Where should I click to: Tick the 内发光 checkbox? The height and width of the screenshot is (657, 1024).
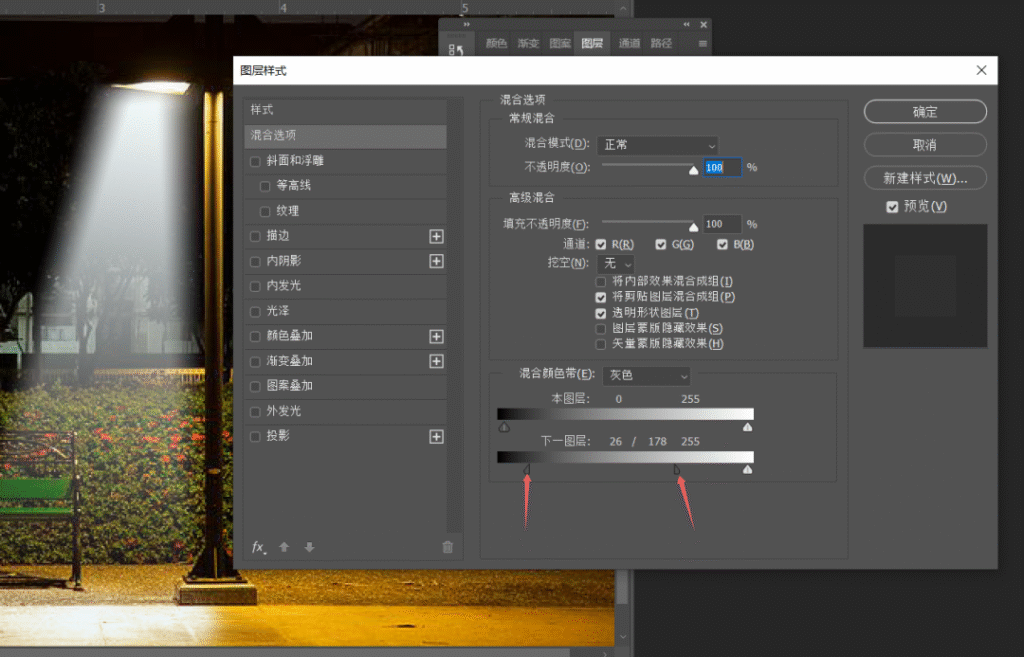coord(255,287)
